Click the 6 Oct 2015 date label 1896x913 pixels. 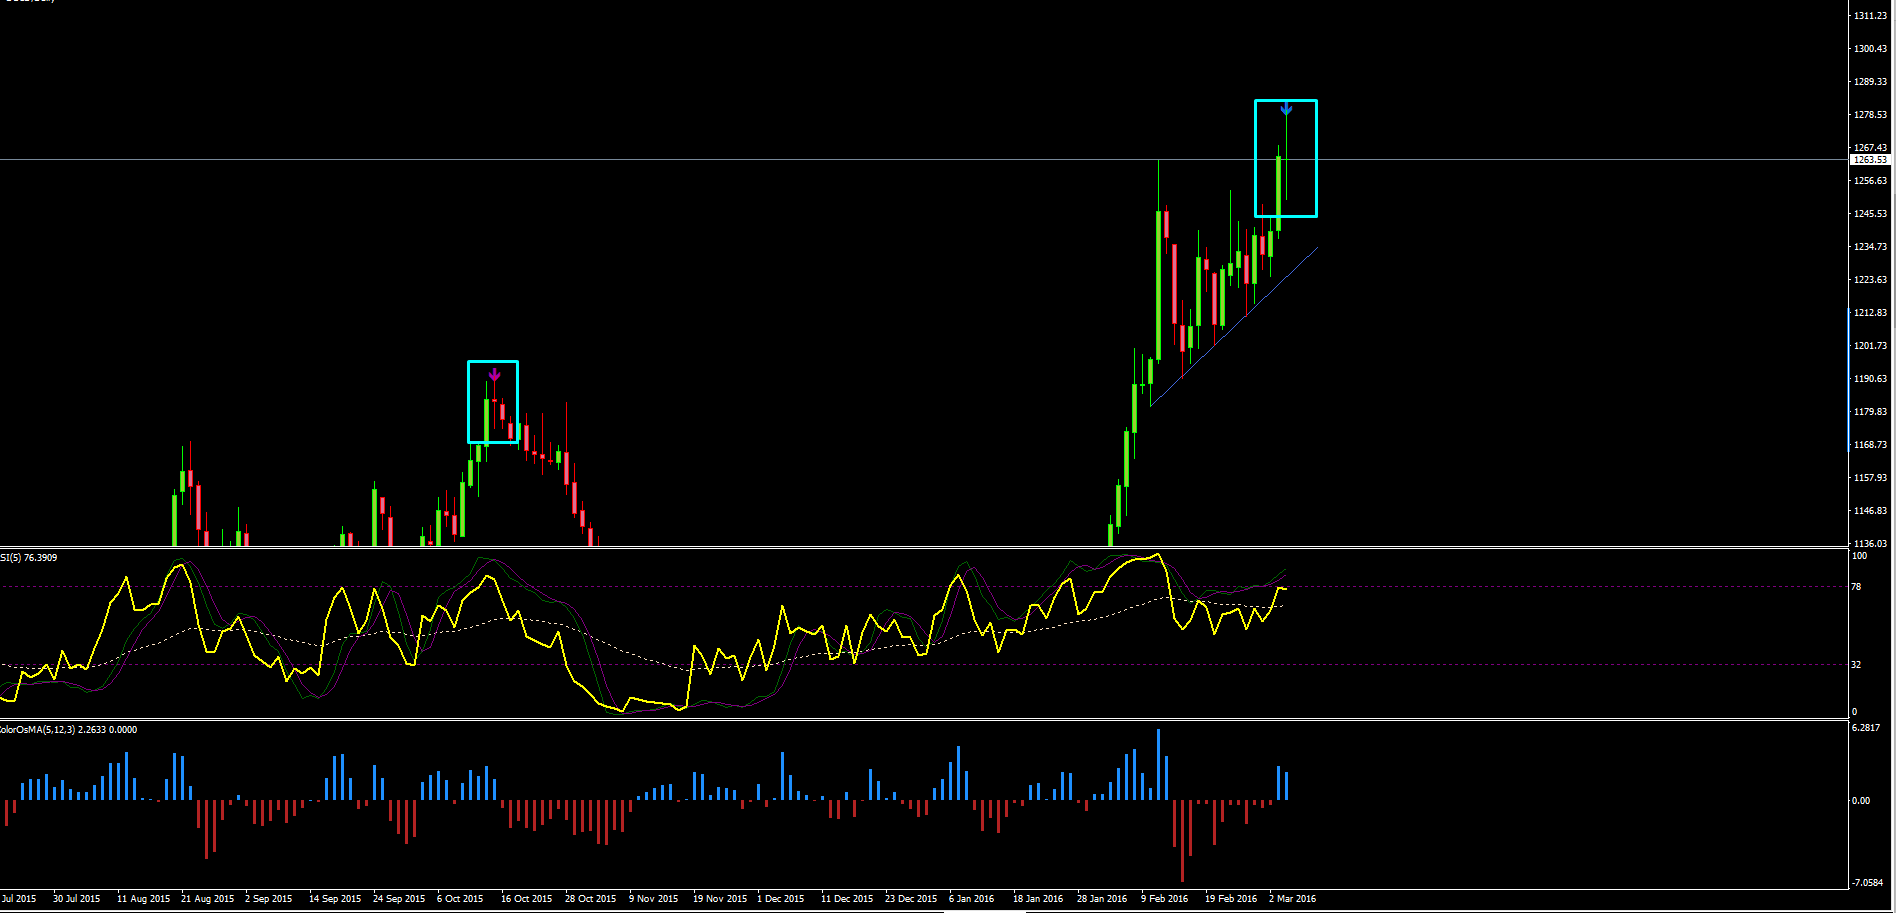pyautogui.click(x=460, y=899)
